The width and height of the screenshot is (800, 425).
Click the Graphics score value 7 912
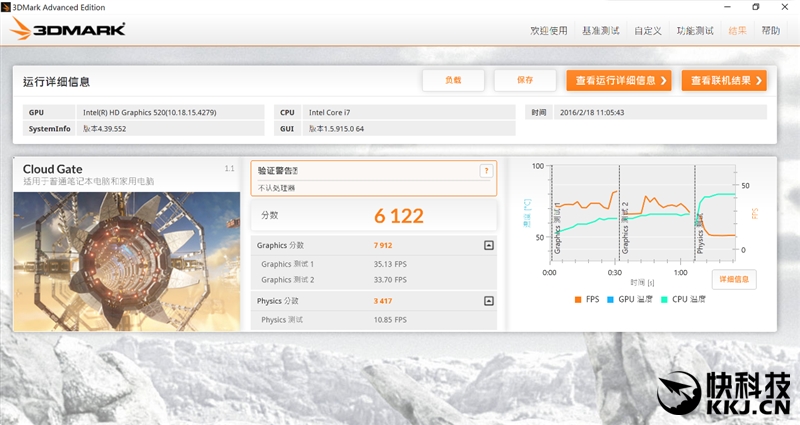[x=383, y=245]
